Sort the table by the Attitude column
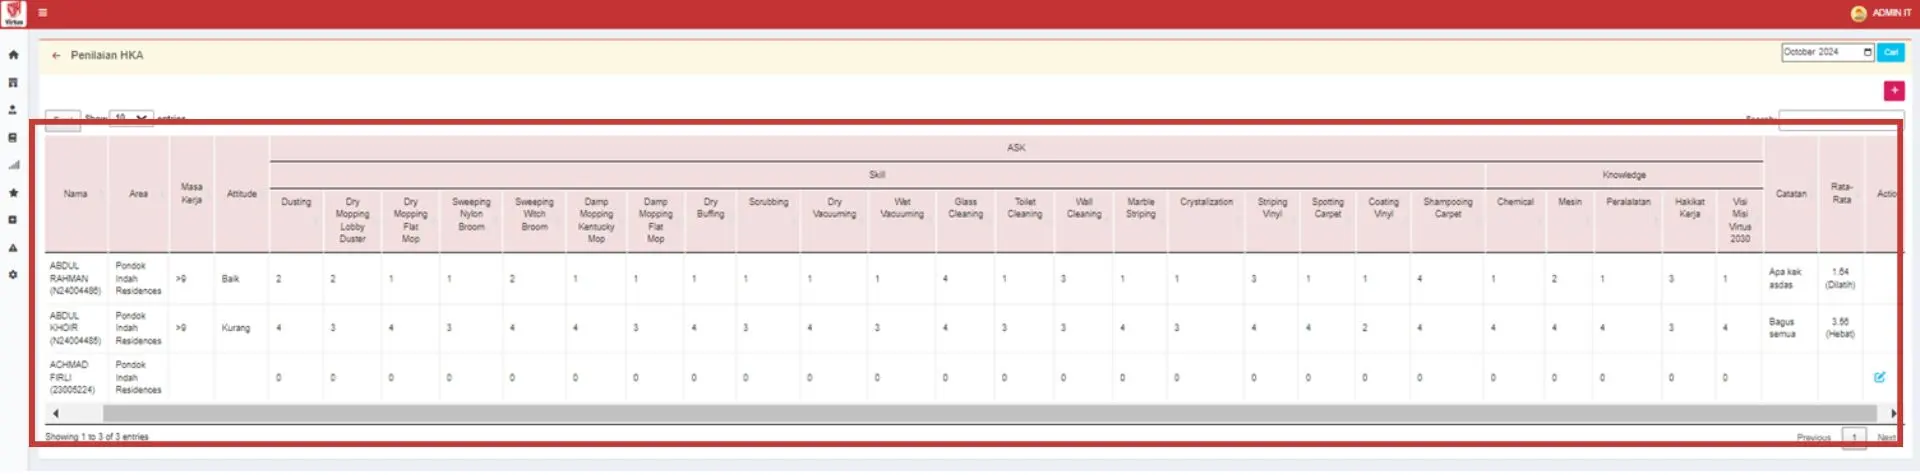The image size is (1920, 475). 241,194
